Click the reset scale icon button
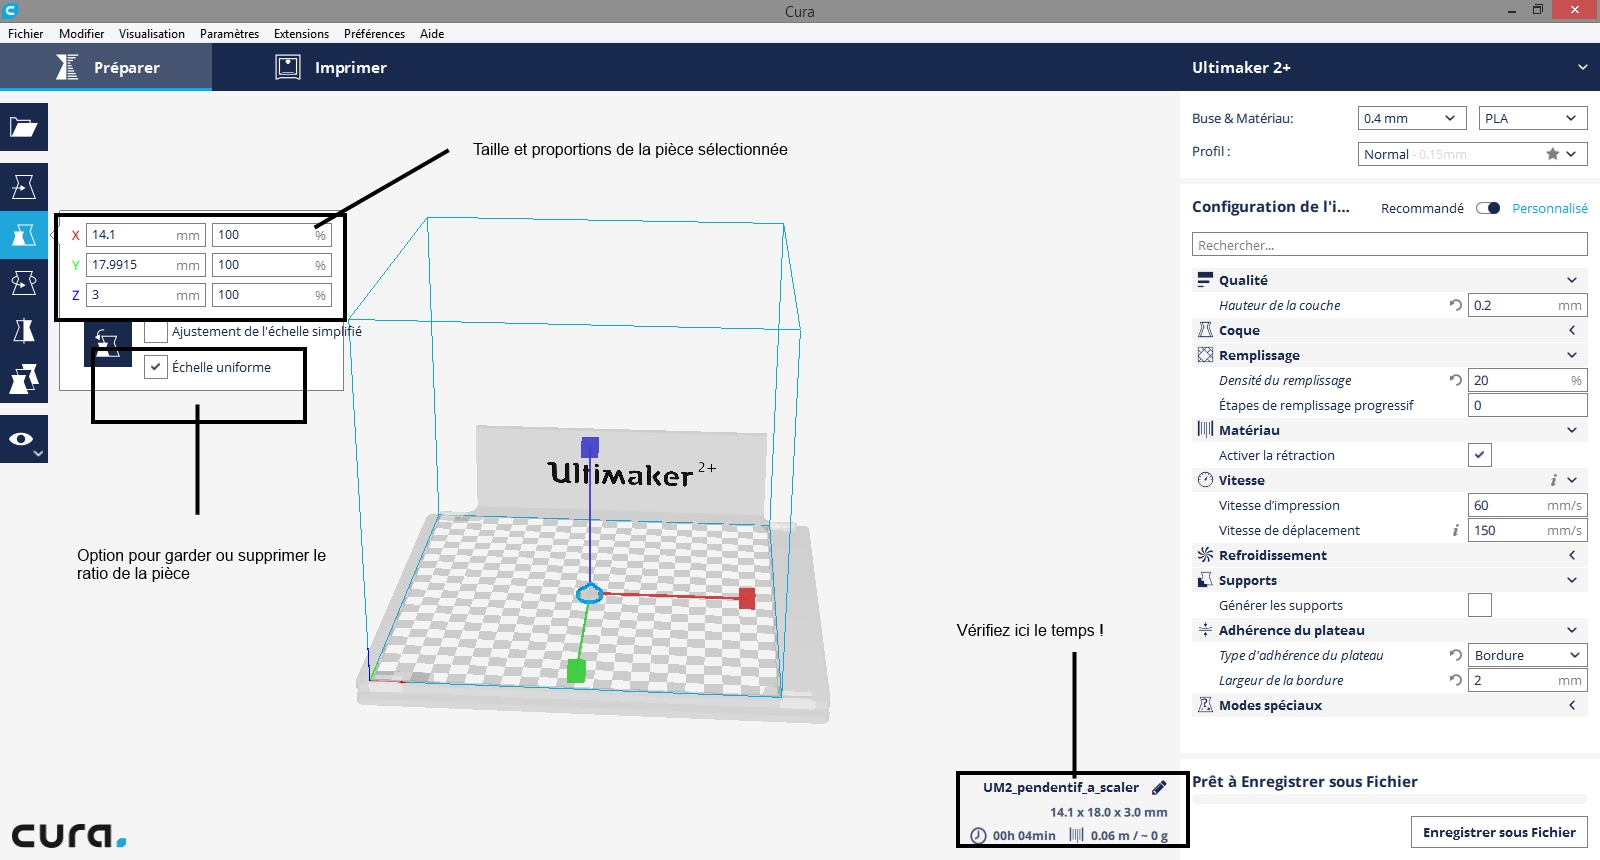This screenshot has width=1600, height=860. tap(108, 345)
